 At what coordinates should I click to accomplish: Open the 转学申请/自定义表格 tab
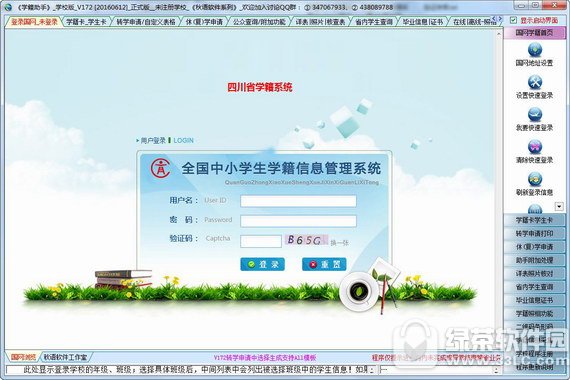tap(146, 22)
